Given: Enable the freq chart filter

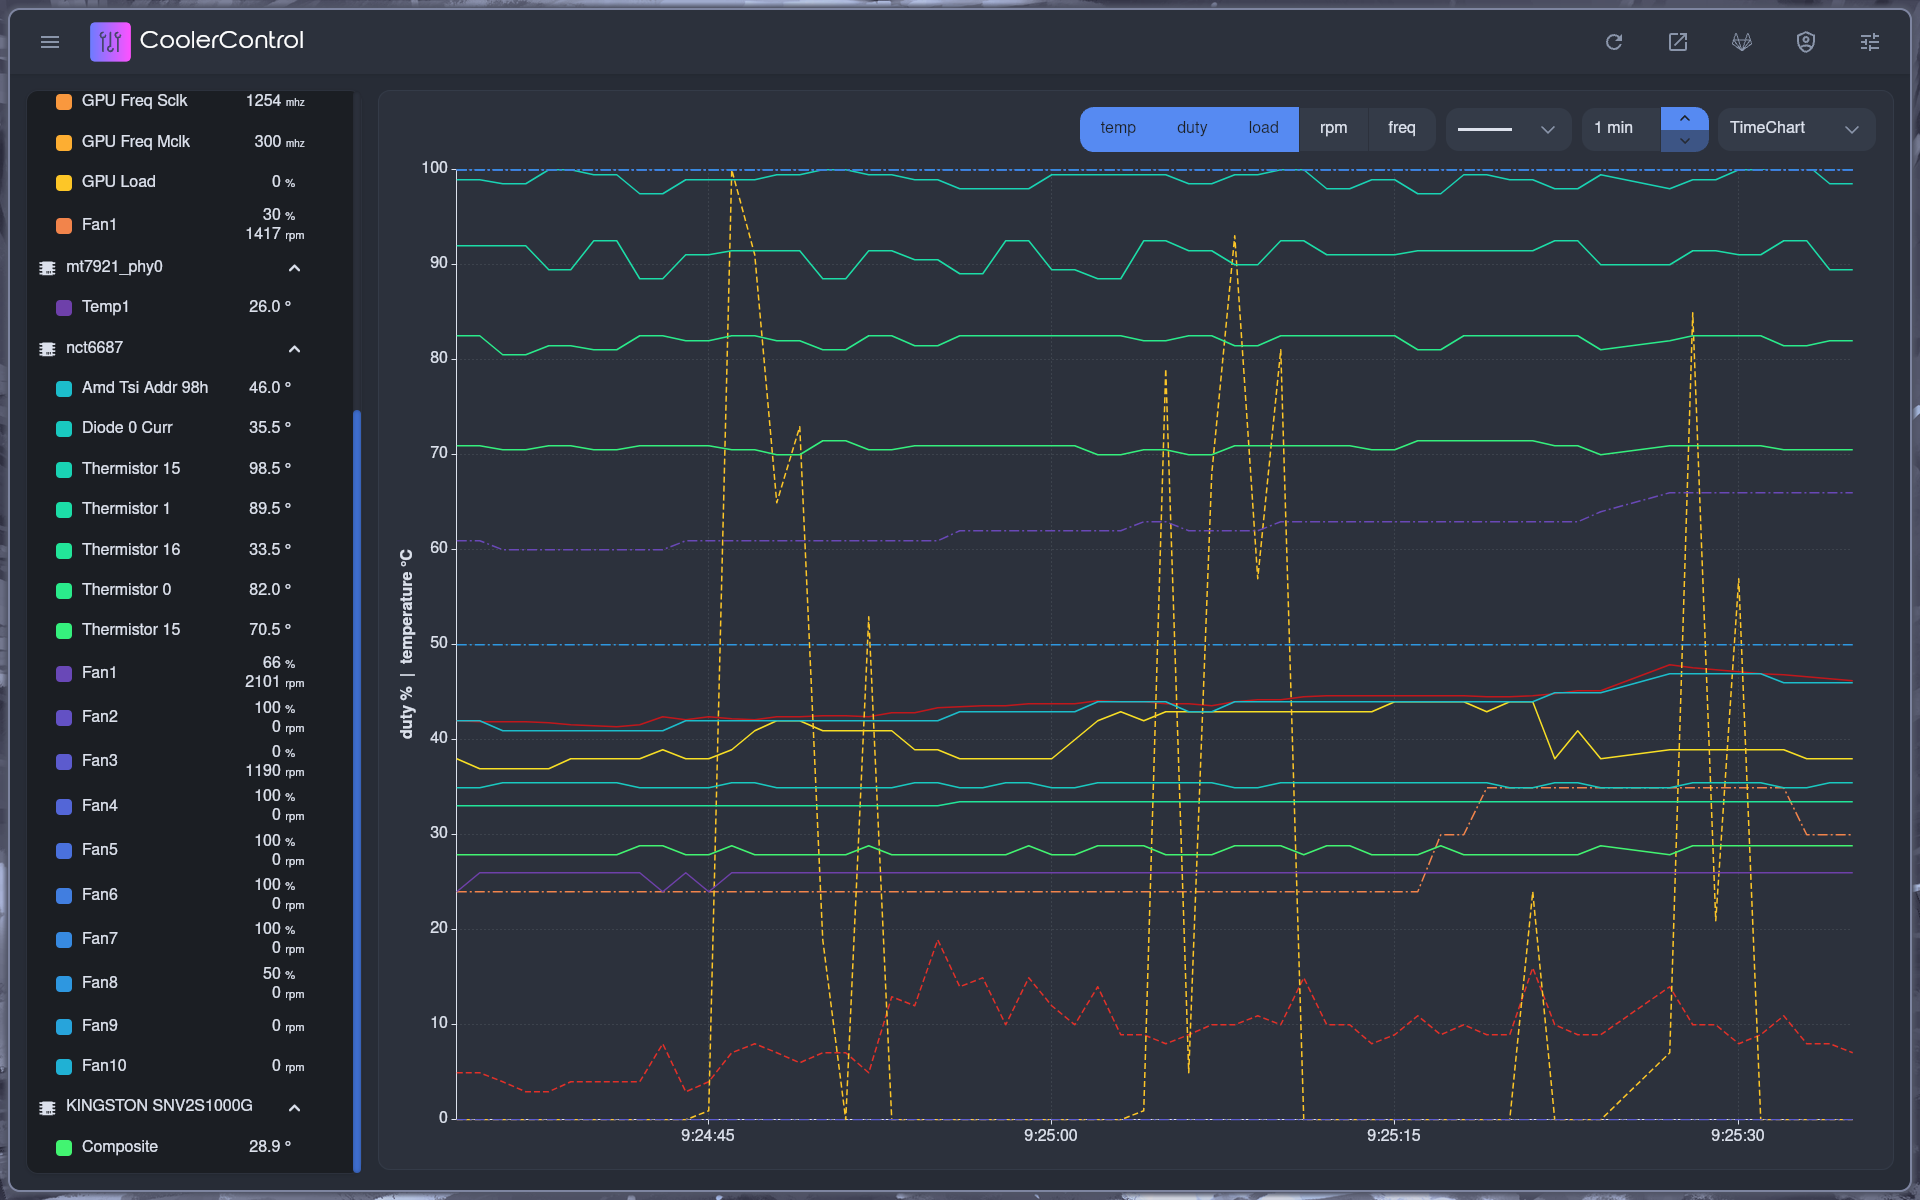Looking at the screenshot, I should tap(1401, 128).
